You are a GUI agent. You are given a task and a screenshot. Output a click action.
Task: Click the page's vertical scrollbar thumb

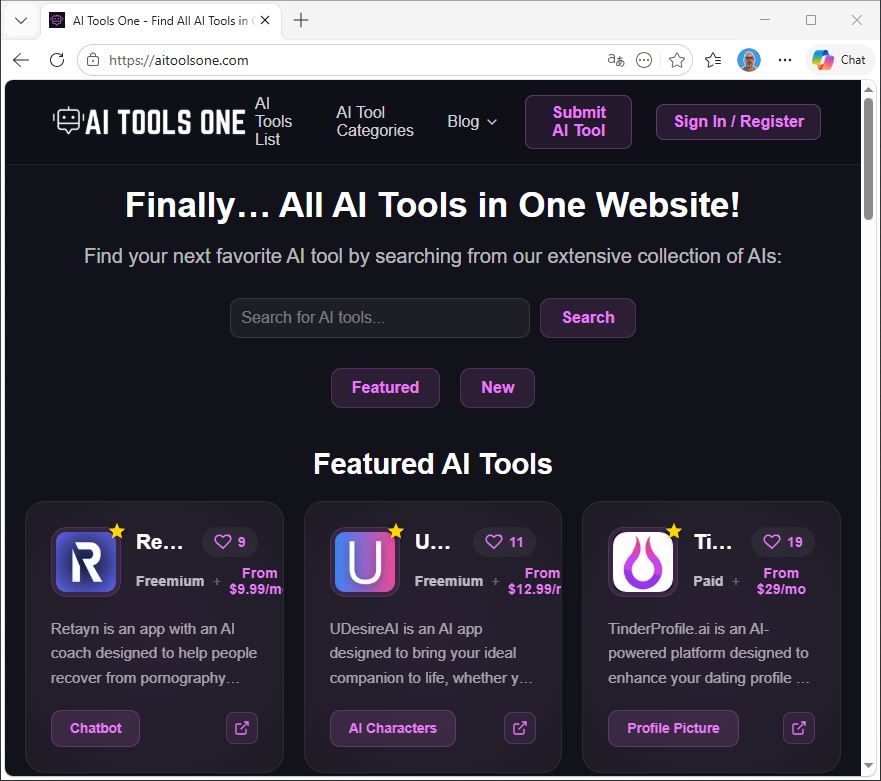click(869, 159)
